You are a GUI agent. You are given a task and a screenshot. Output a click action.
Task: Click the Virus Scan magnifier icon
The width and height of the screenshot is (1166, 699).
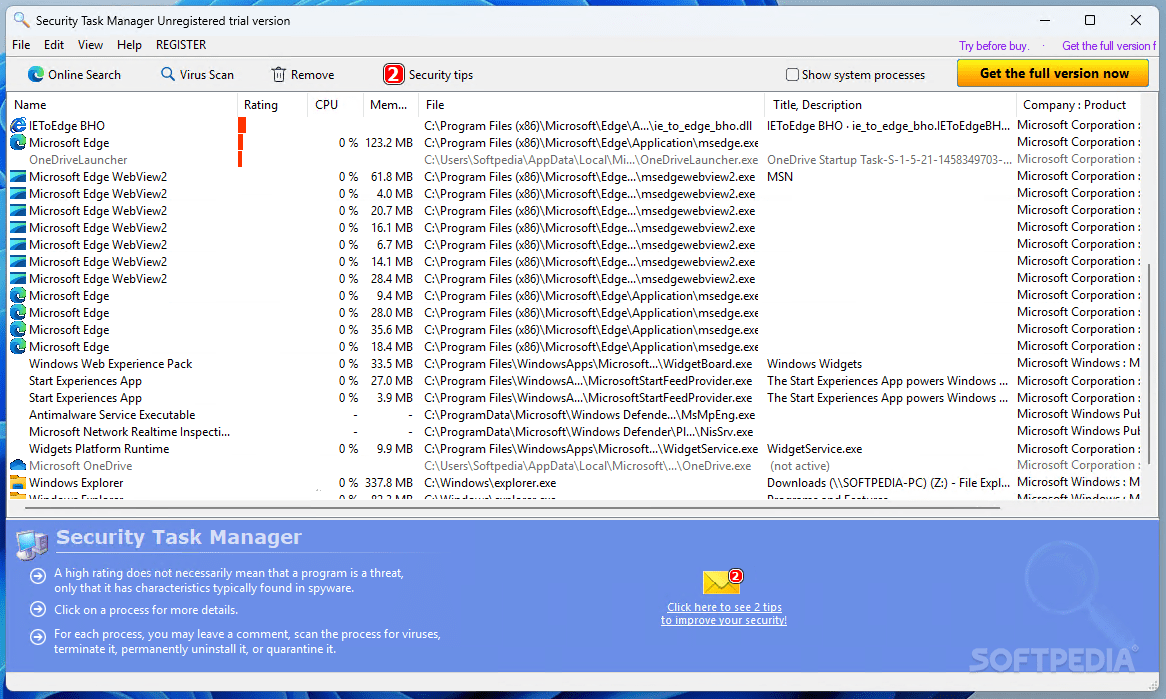[x=168, y=74]
